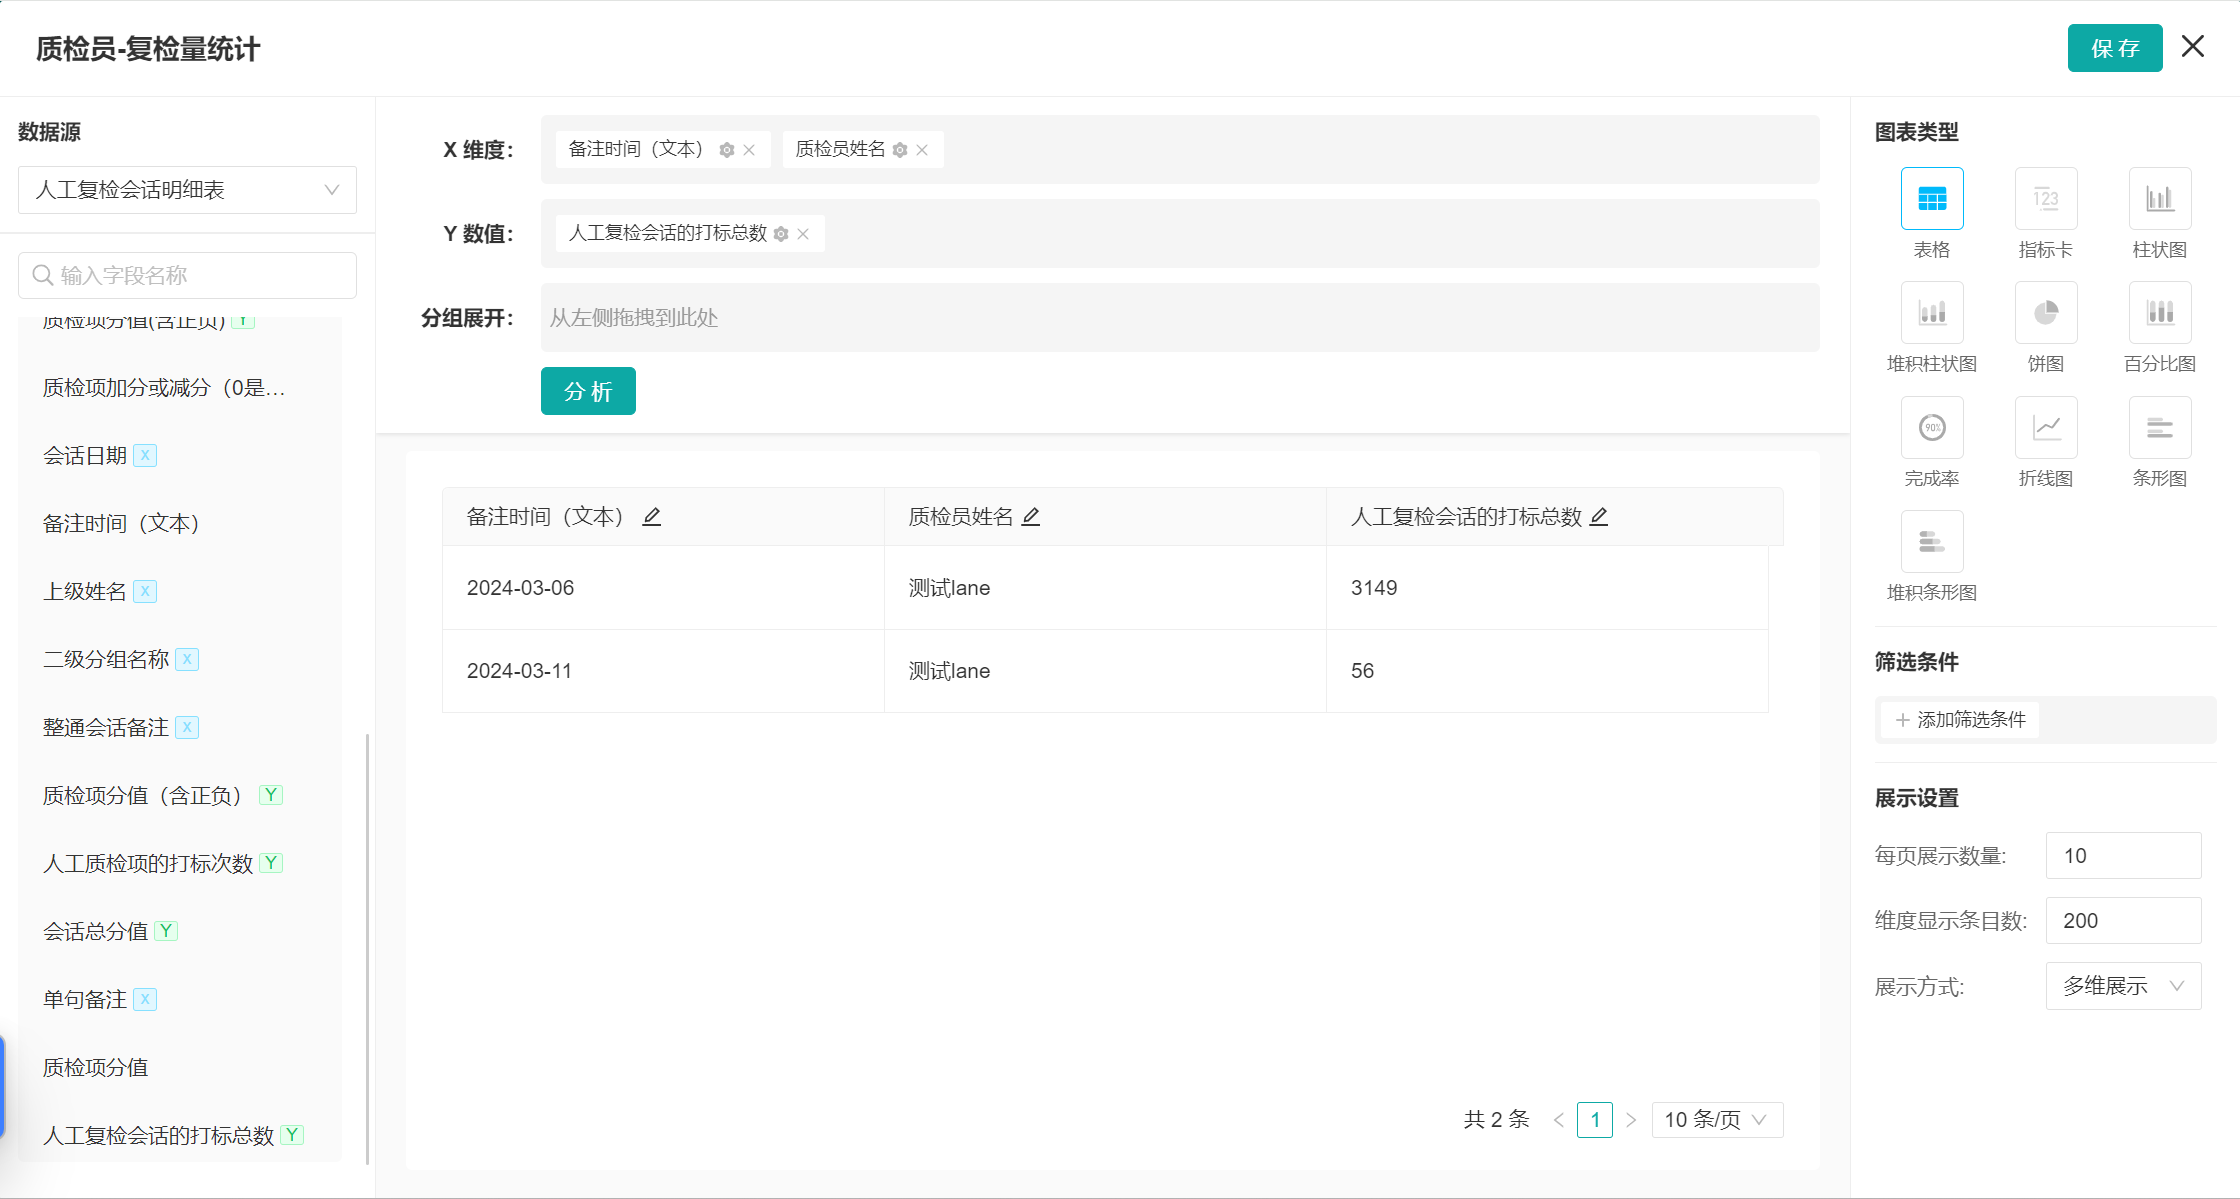Click the field list scrollbar
The image size is (2240, 1199).
point(368,949)
